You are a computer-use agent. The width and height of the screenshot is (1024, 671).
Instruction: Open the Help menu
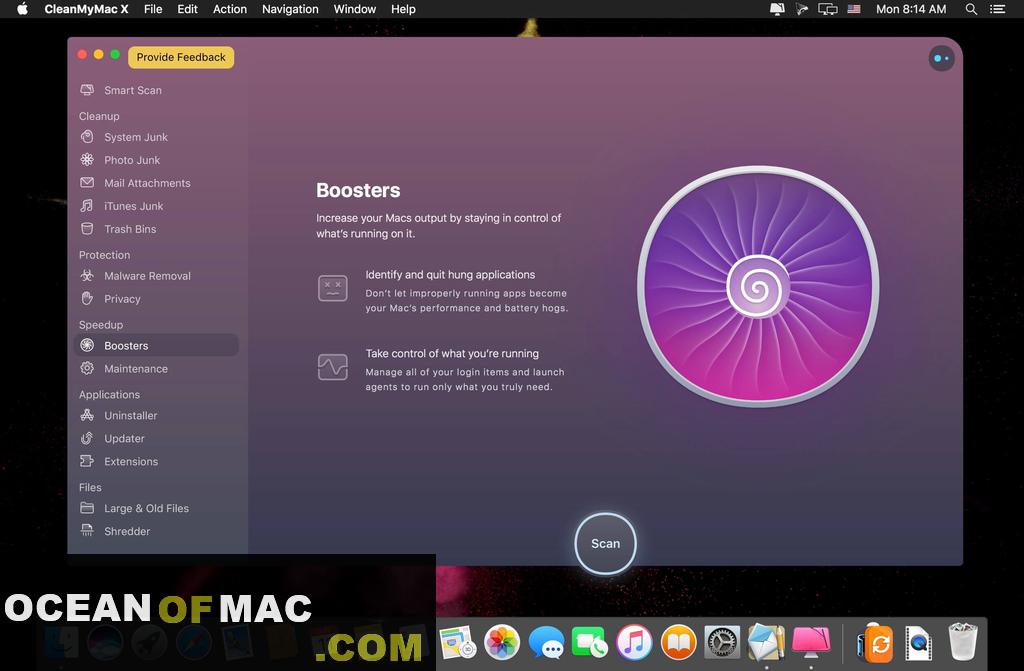coord(403,9)
